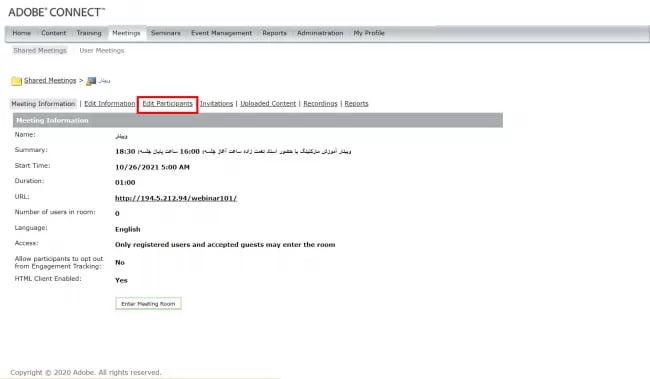Open the meeting Reports link

tap(357, 104)
